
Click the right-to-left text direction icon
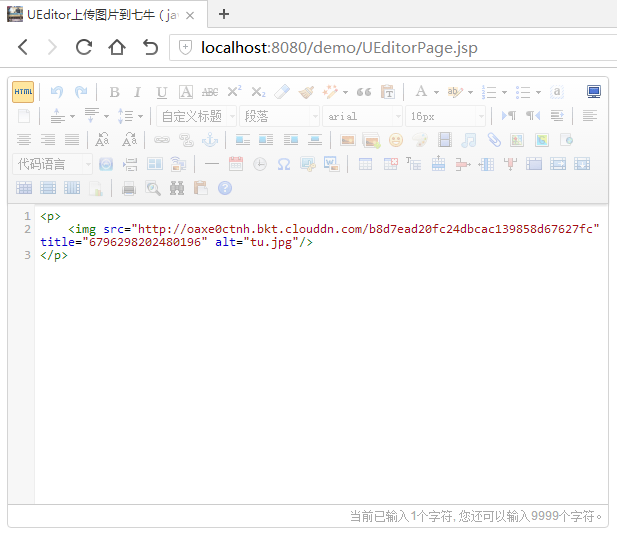[x=533, y=116]
